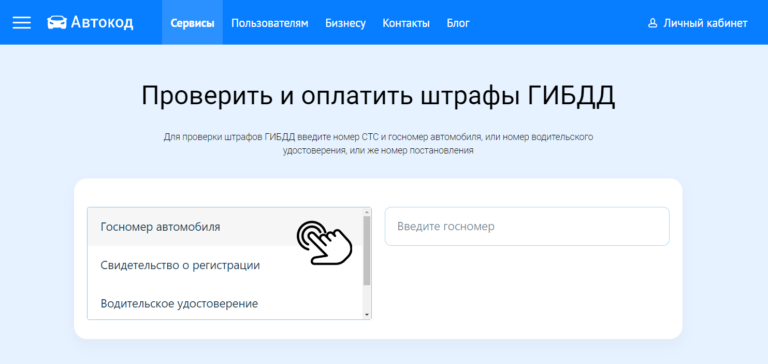This screenshot has width=768, height=364.
Task: Click the white car logo icon
Action: click(x=57, y=23)
